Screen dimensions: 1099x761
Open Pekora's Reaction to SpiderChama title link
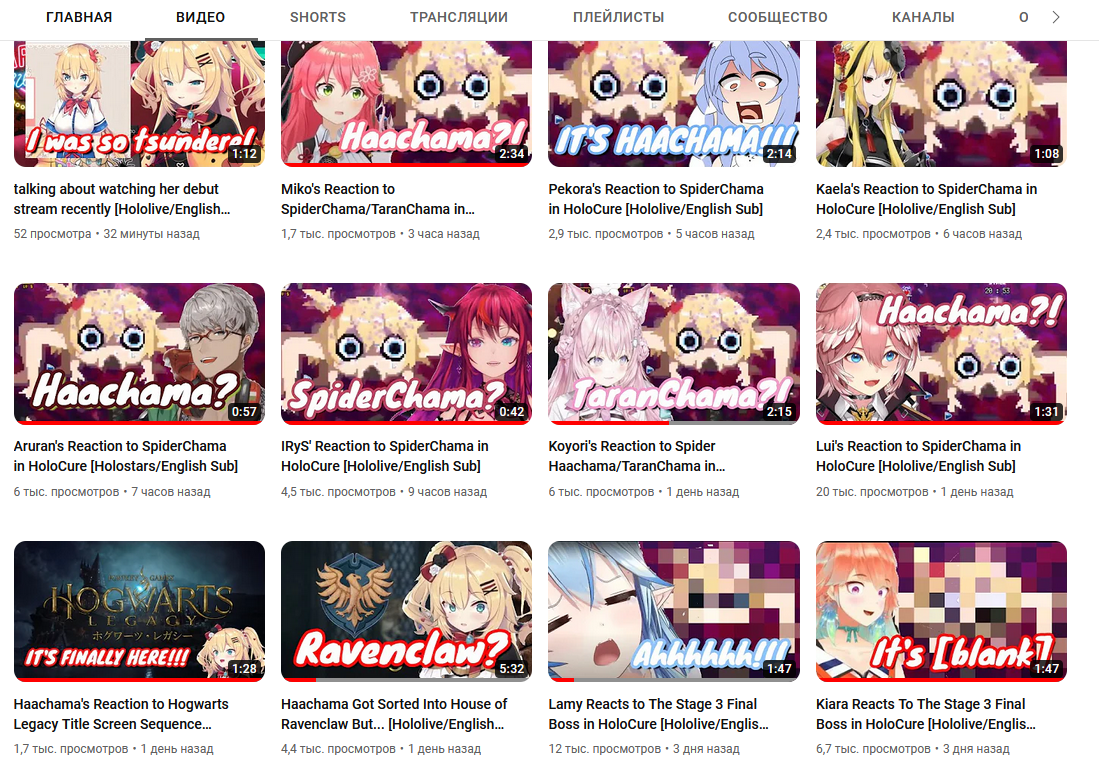point(656,199)
